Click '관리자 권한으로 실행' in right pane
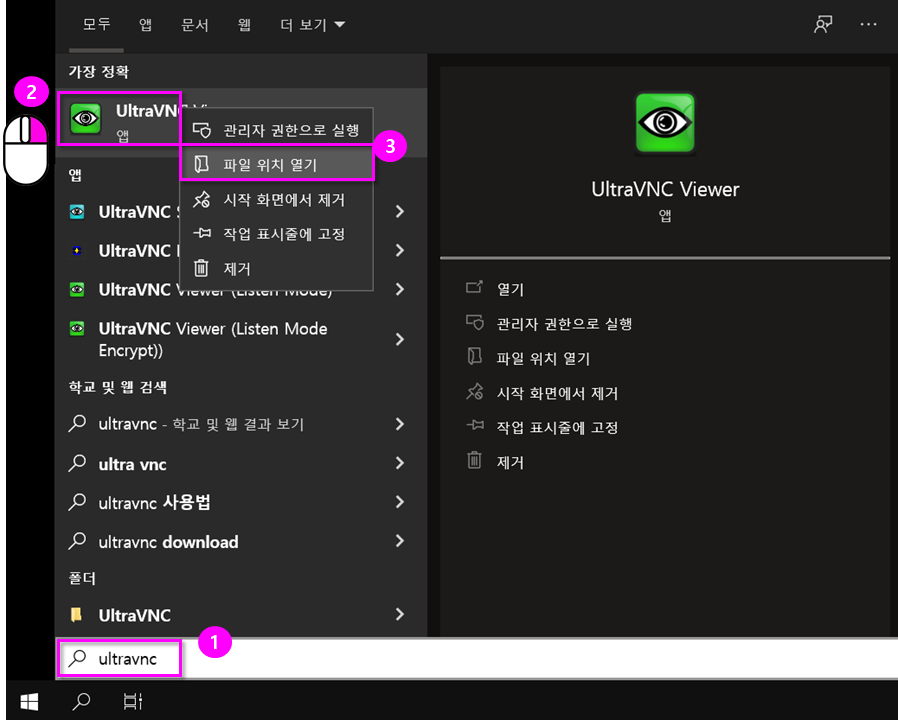898x720 pixels. click(564, 324)
